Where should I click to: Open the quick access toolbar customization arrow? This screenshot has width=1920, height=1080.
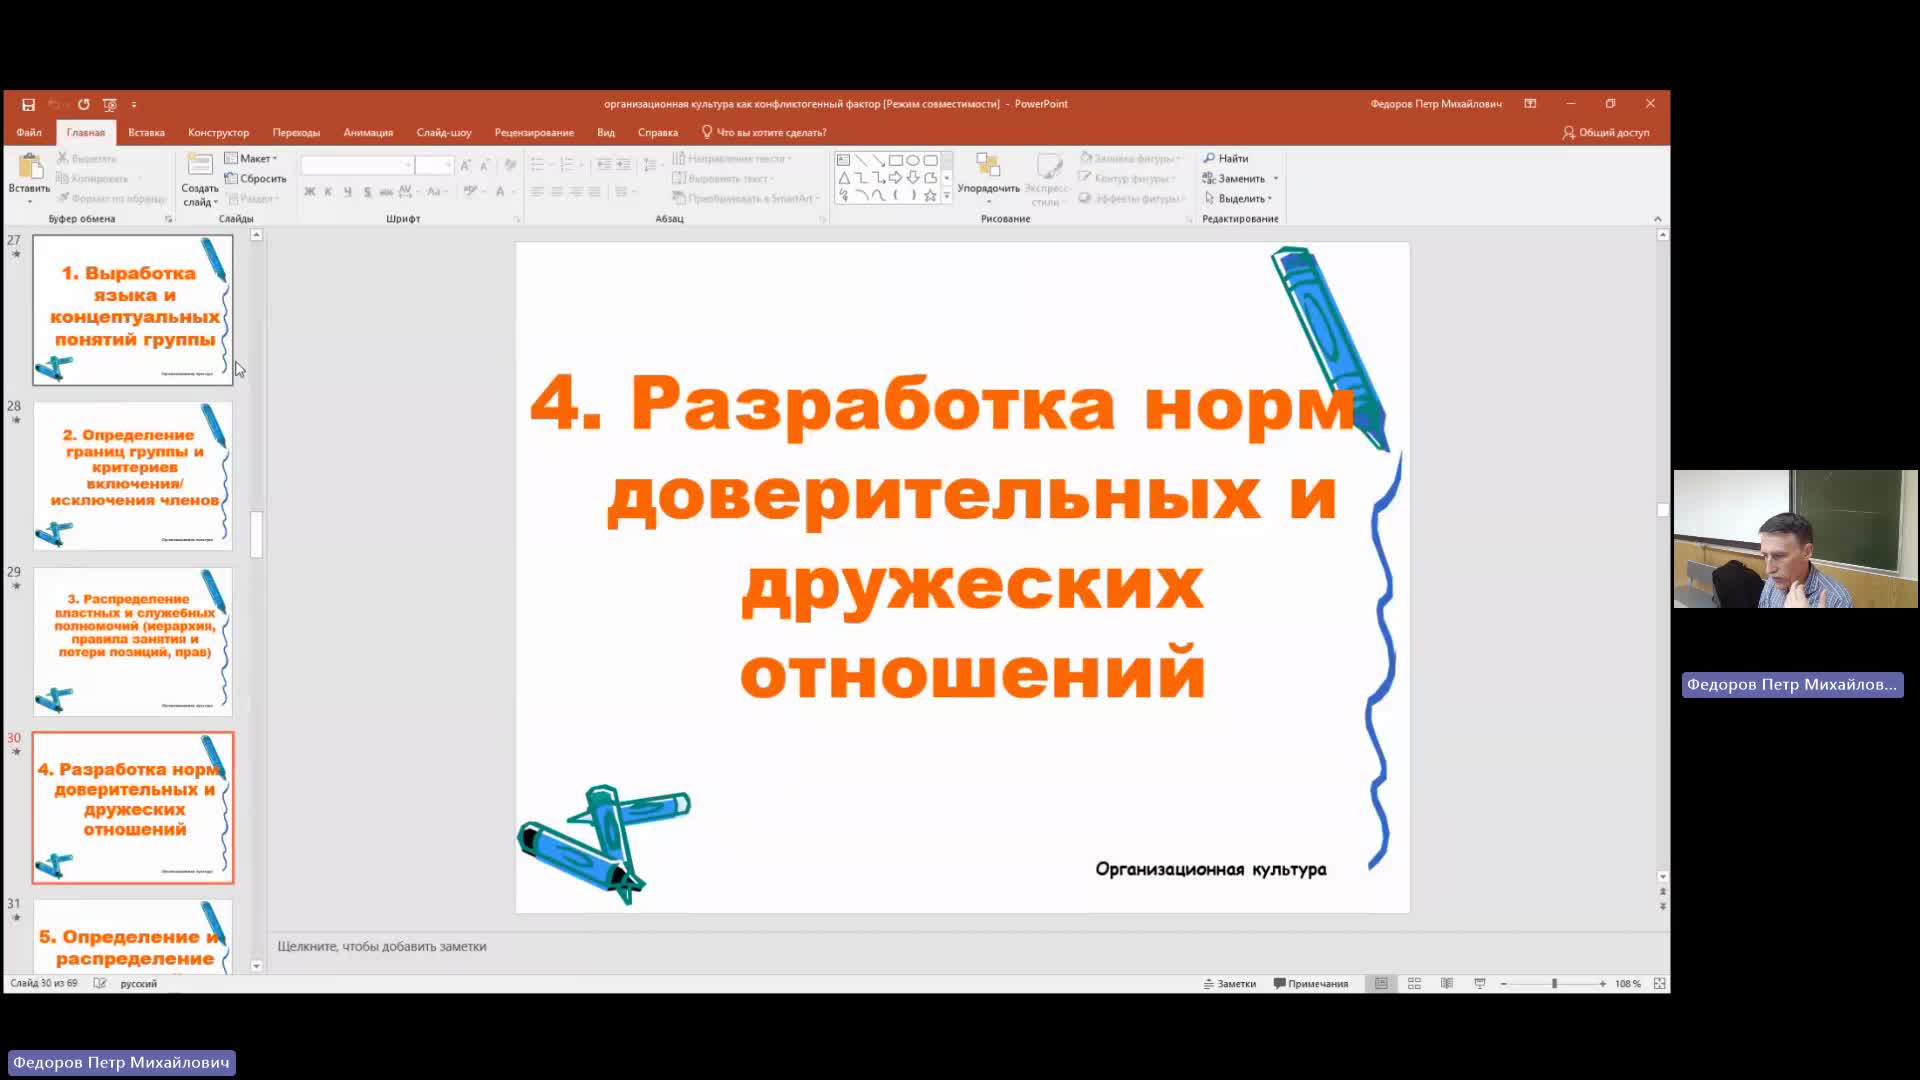134,104
